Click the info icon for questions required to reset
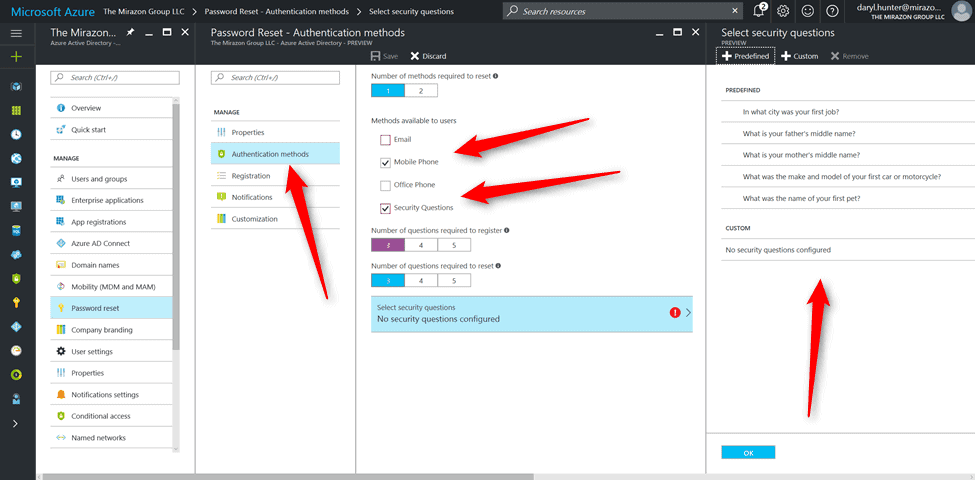Viewport: 975px width, 480px height. tap(499, 265)
